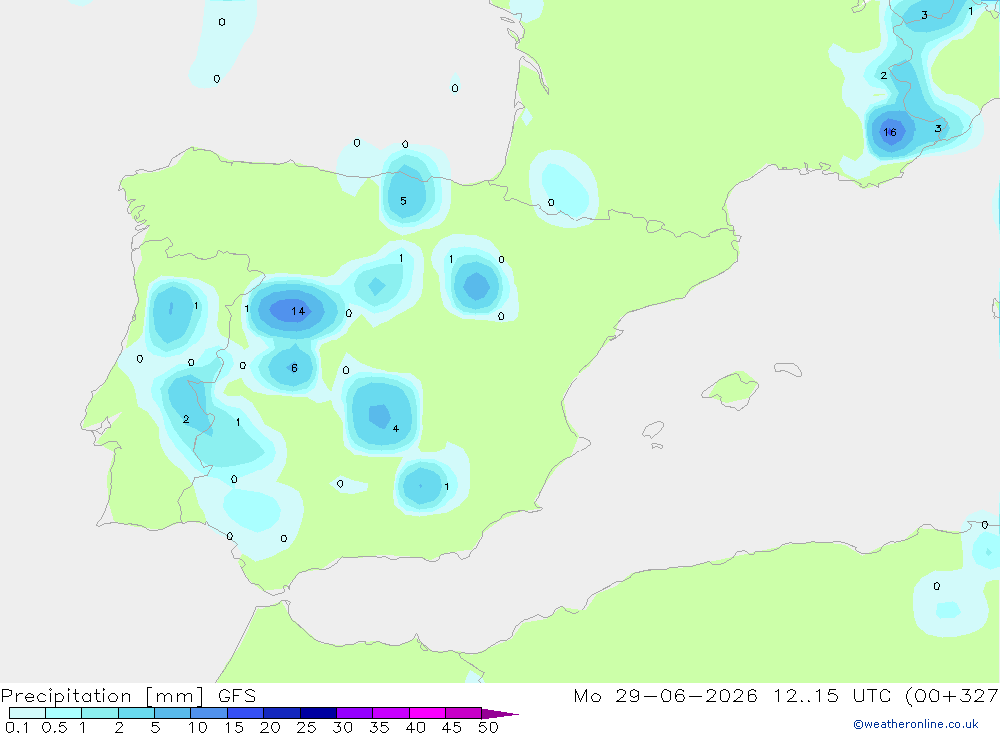Click the legend label '15'
This screenshot has width=1000, height=733.
[233, 727]
